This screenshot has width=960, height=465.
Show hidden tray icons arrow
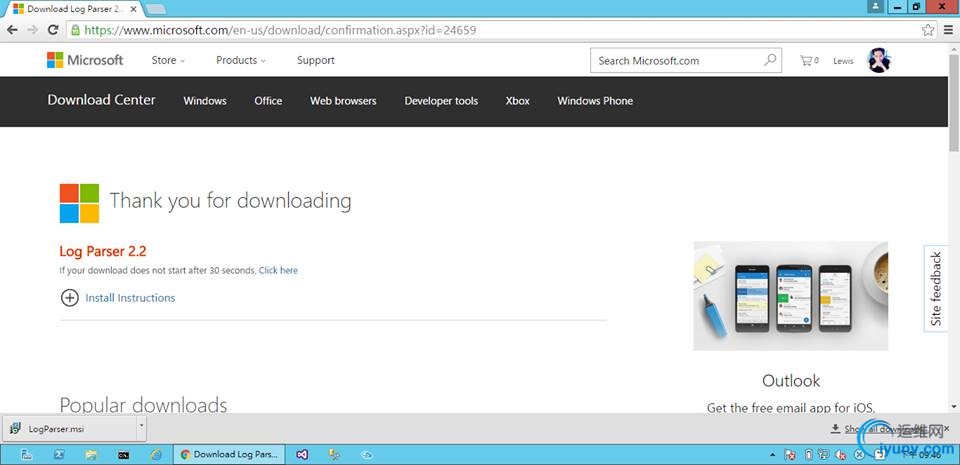click(x=773, y=455)
